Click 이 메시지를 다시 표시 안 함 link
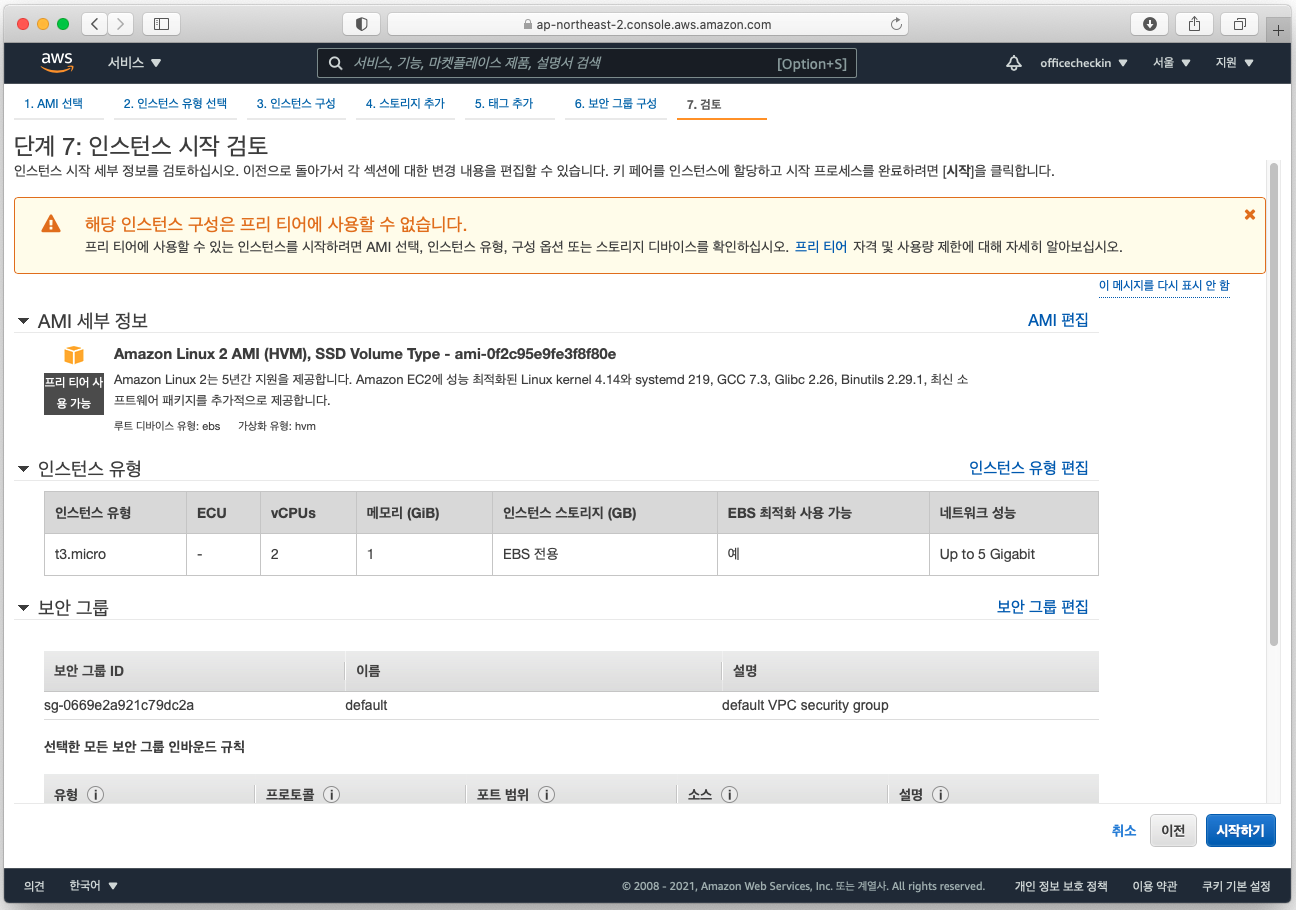The height and width of the screenshot is (910, 1296). 1164,285
